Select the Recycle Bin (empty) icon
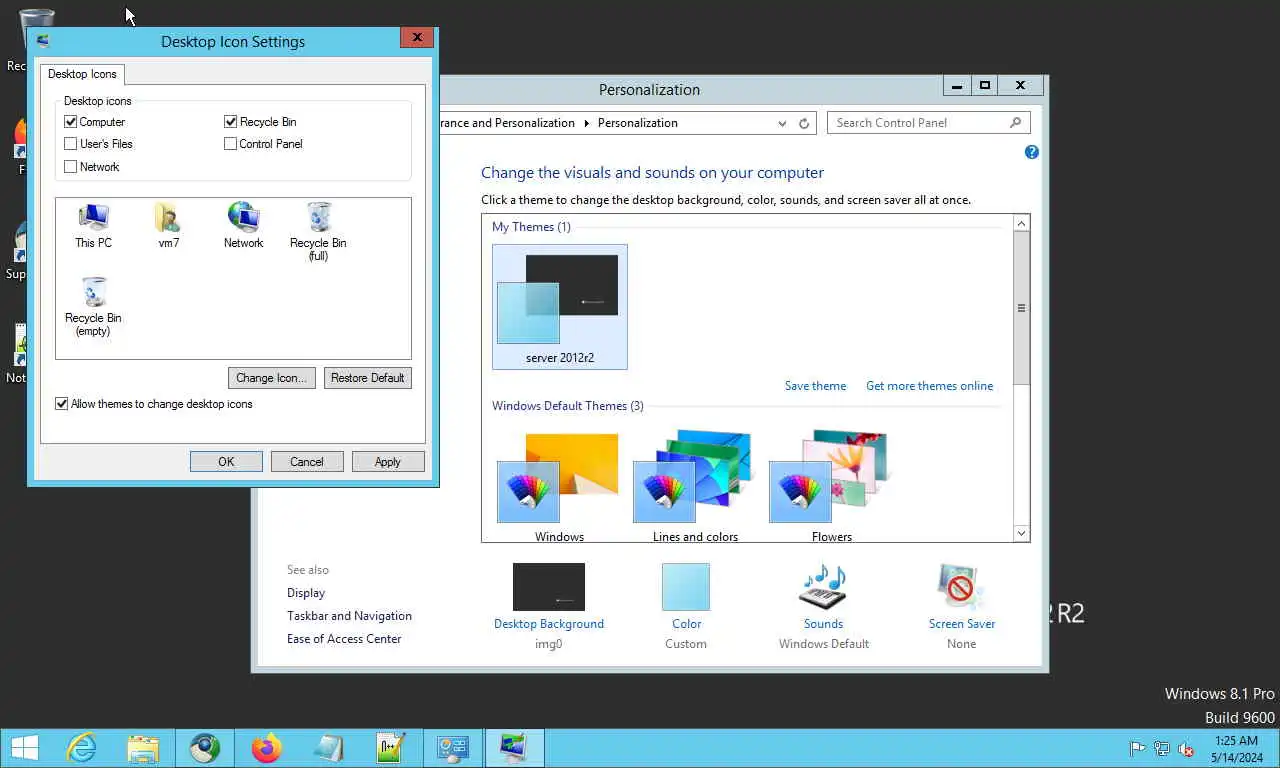Viewport: 1280px width, 768px height. pos(93,307)
